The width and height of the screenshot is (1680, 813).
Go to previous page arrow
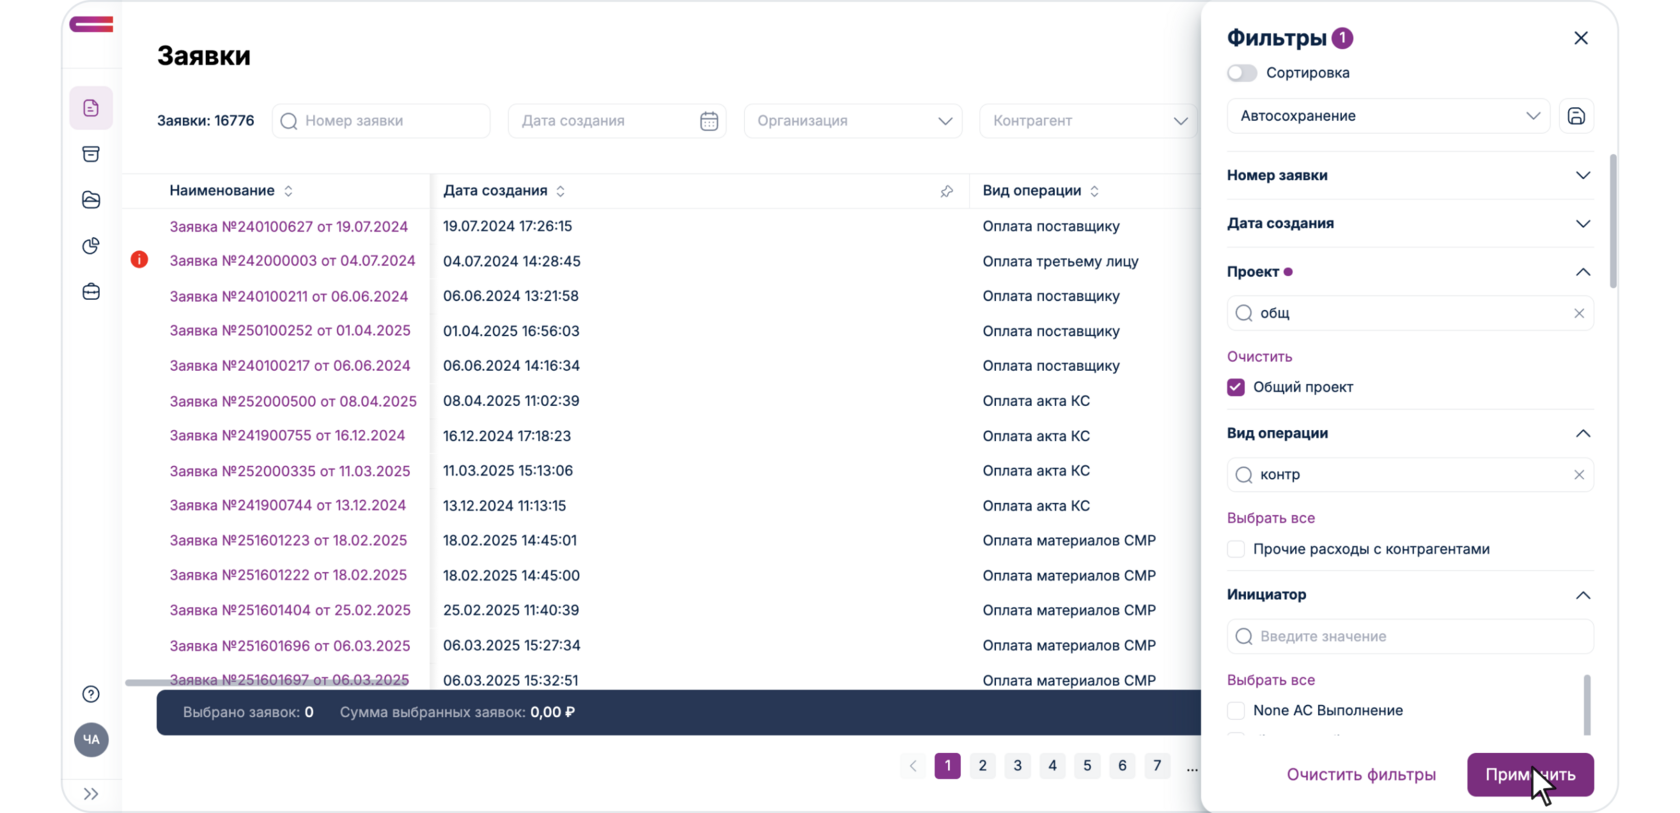click(913, 766)
